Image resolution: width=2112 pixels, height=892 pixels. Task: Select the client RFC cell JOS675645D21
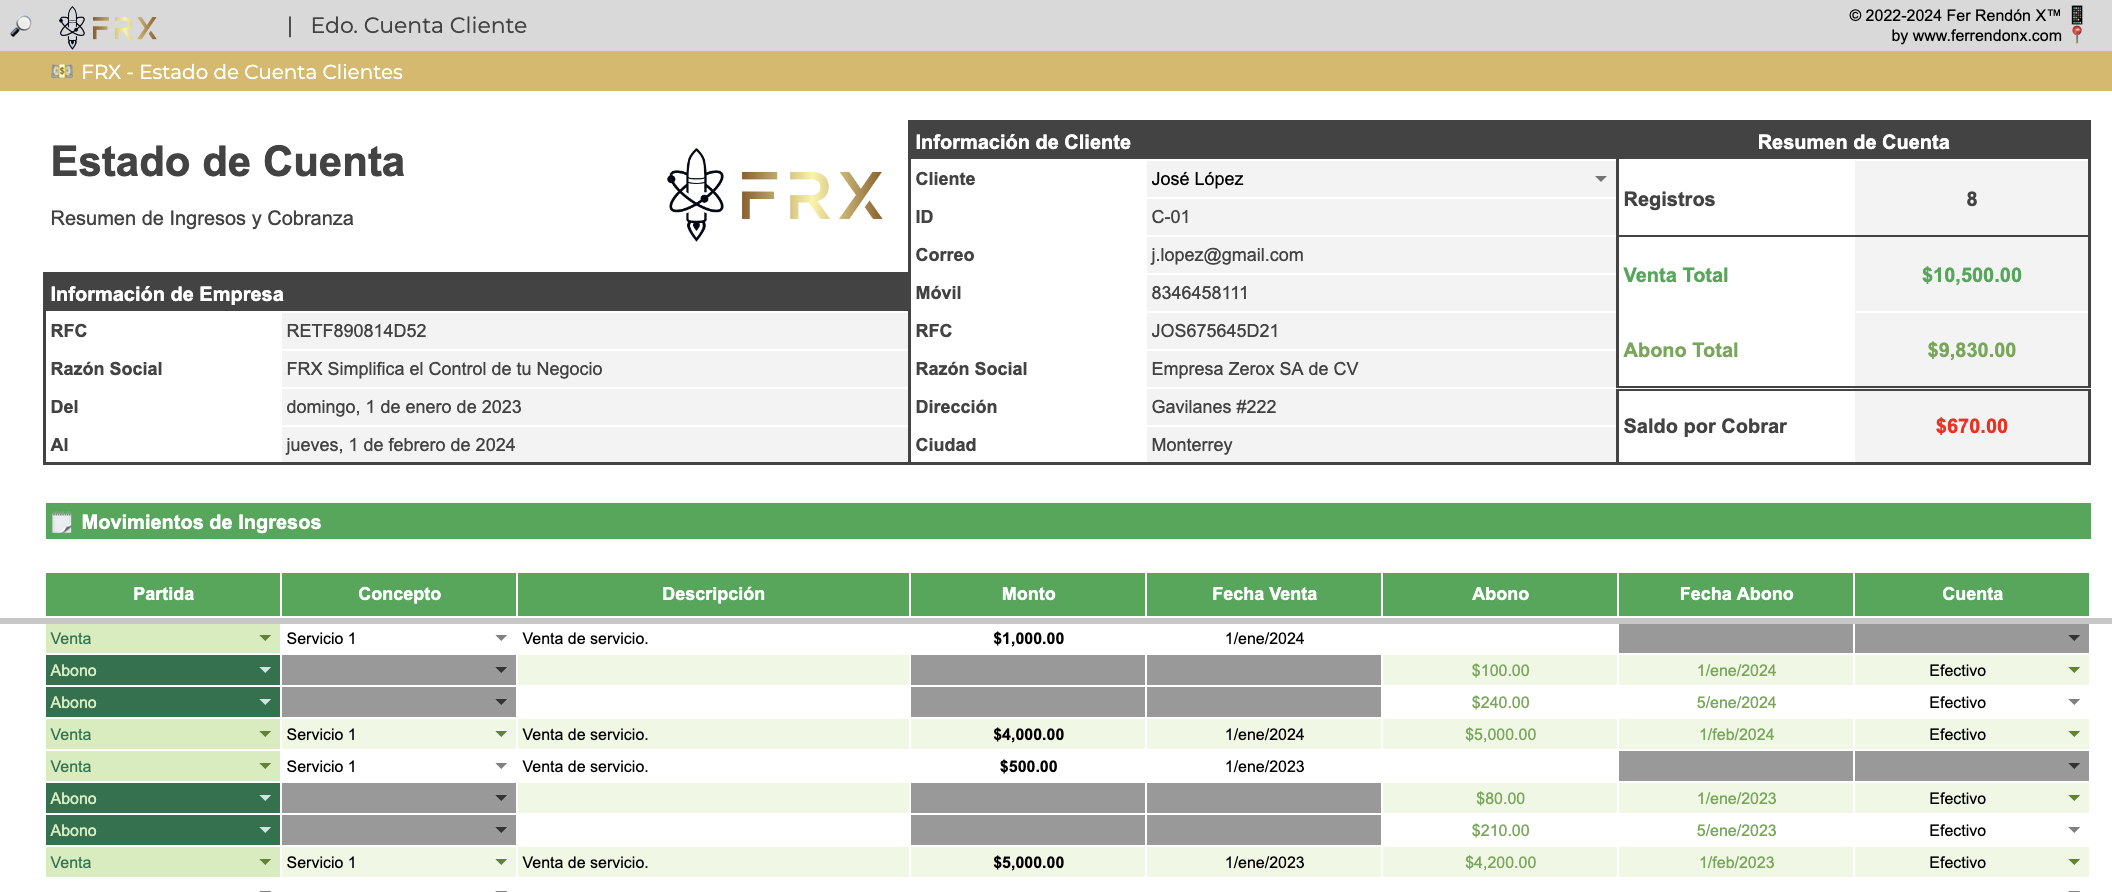pos(1381,331)
